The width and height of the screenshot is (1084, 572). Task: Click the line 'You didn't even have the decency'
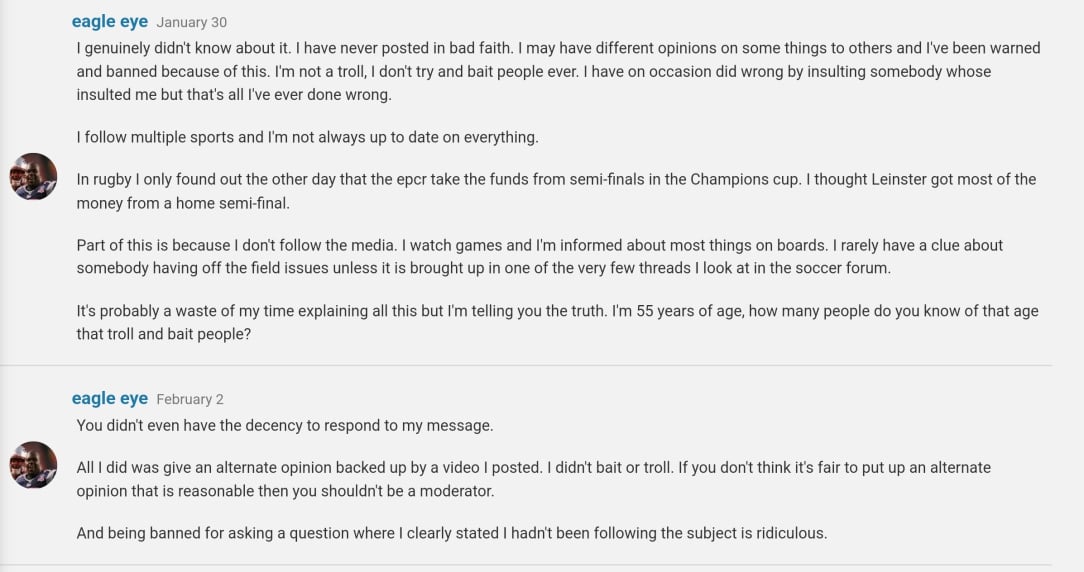point(285,425)
